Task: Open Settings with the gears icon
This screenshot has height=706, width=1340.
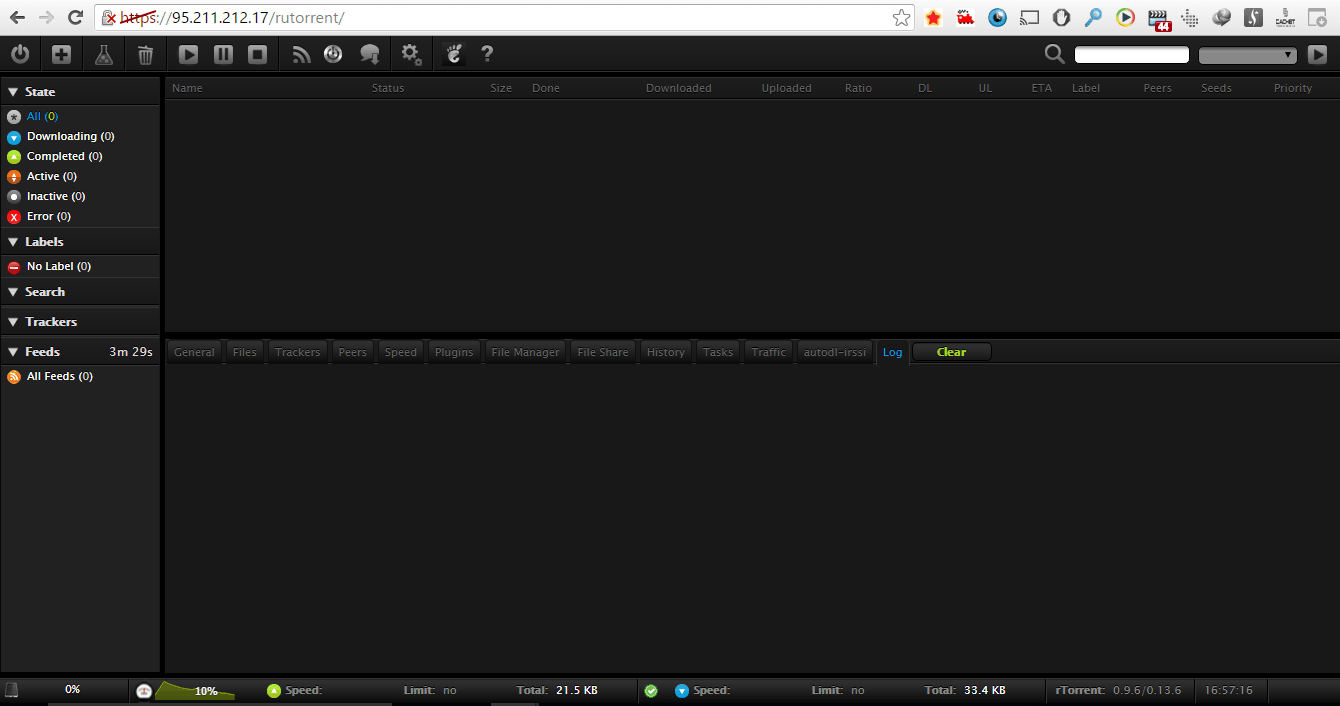Action: click(x=411, y=55)
